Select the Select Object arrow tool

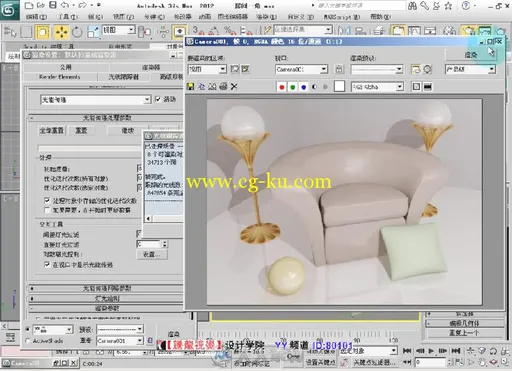pyautogui.click(x=10, y=32)
